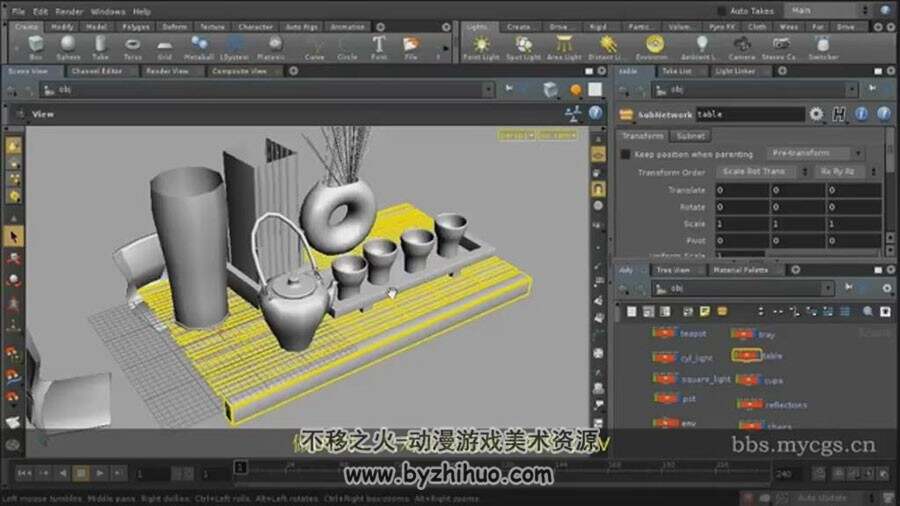Select the Box shelf tool
This screenshot has height=506, width=900.
[x=36, y=47]
